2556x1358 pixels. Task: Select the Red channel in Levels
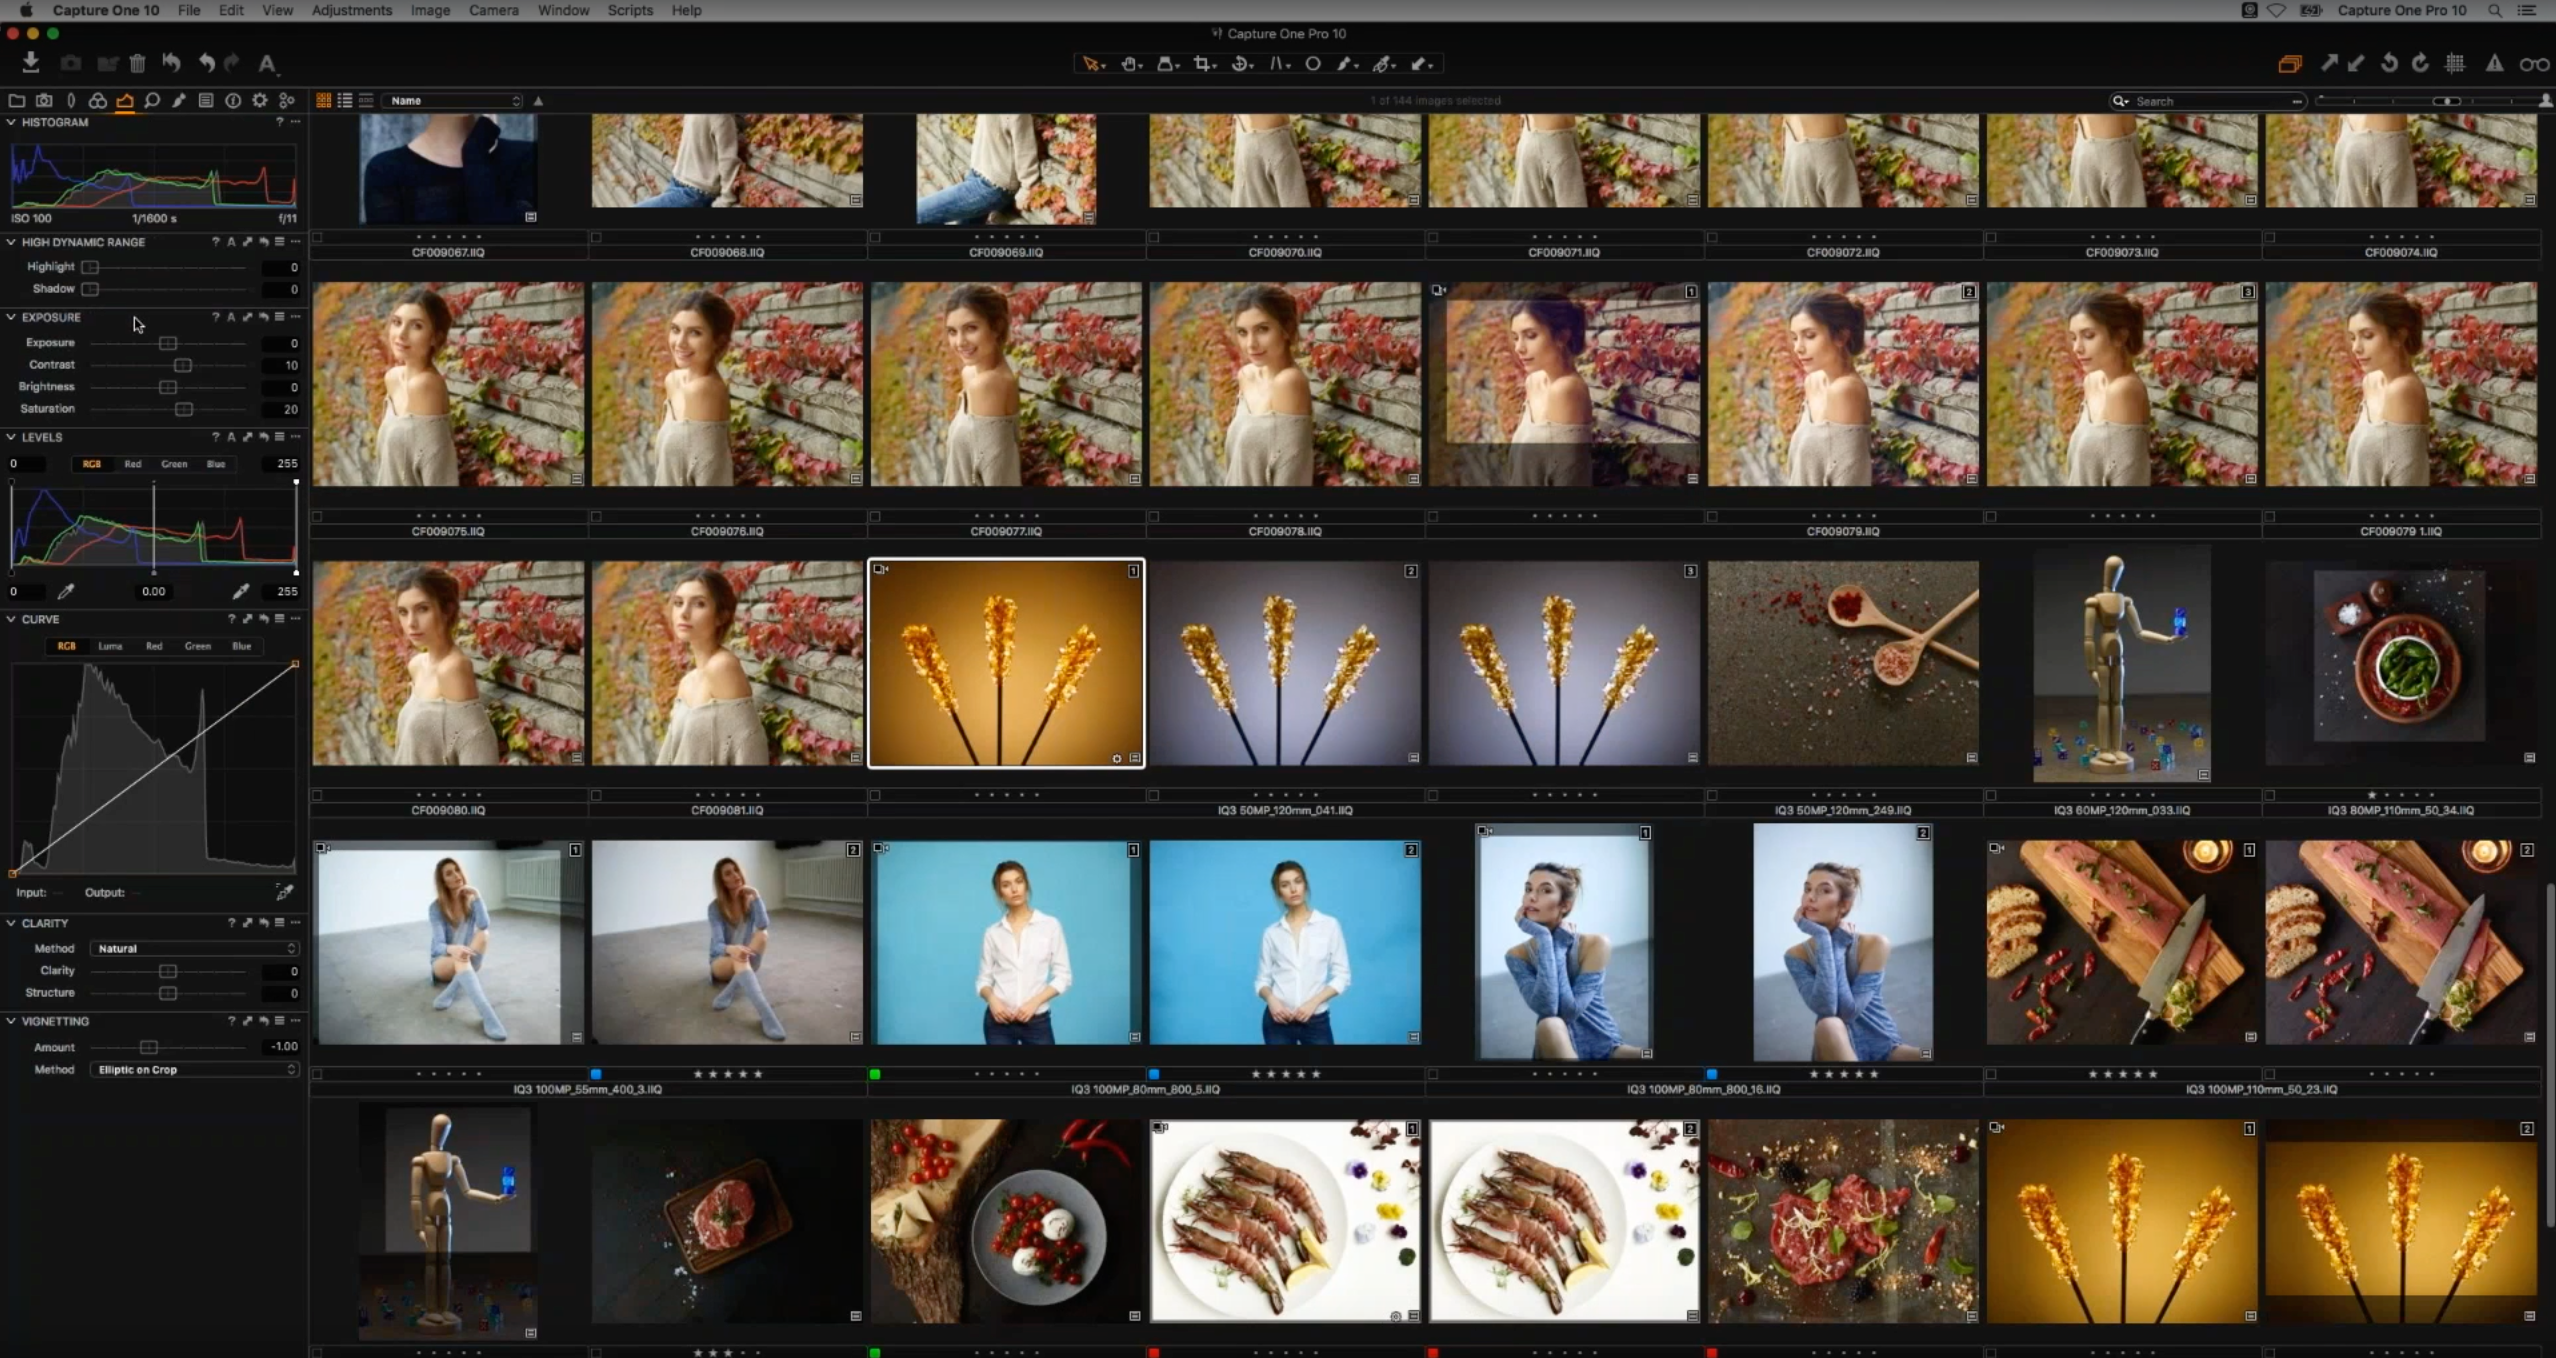(x=132, y=464)
